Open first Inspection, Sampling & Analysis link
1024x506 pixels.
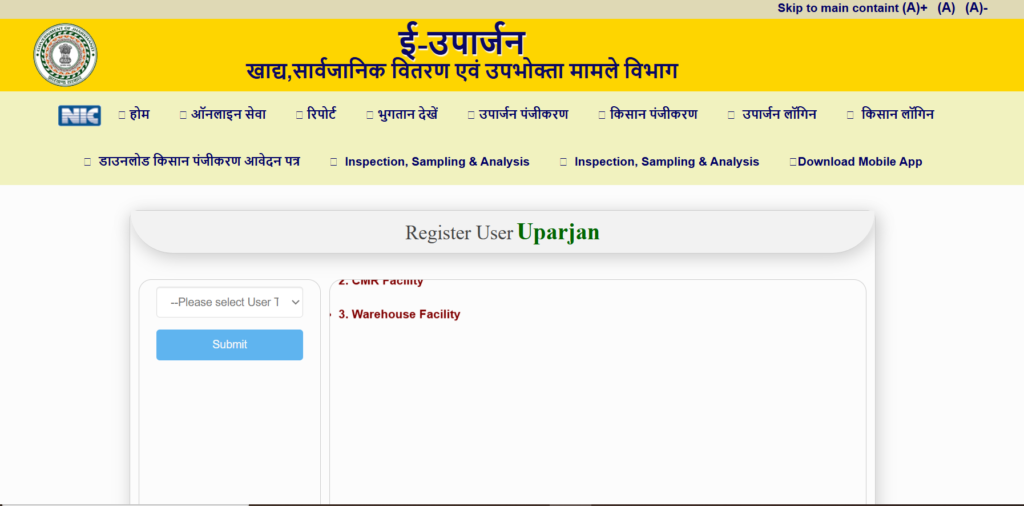(430, 161)
